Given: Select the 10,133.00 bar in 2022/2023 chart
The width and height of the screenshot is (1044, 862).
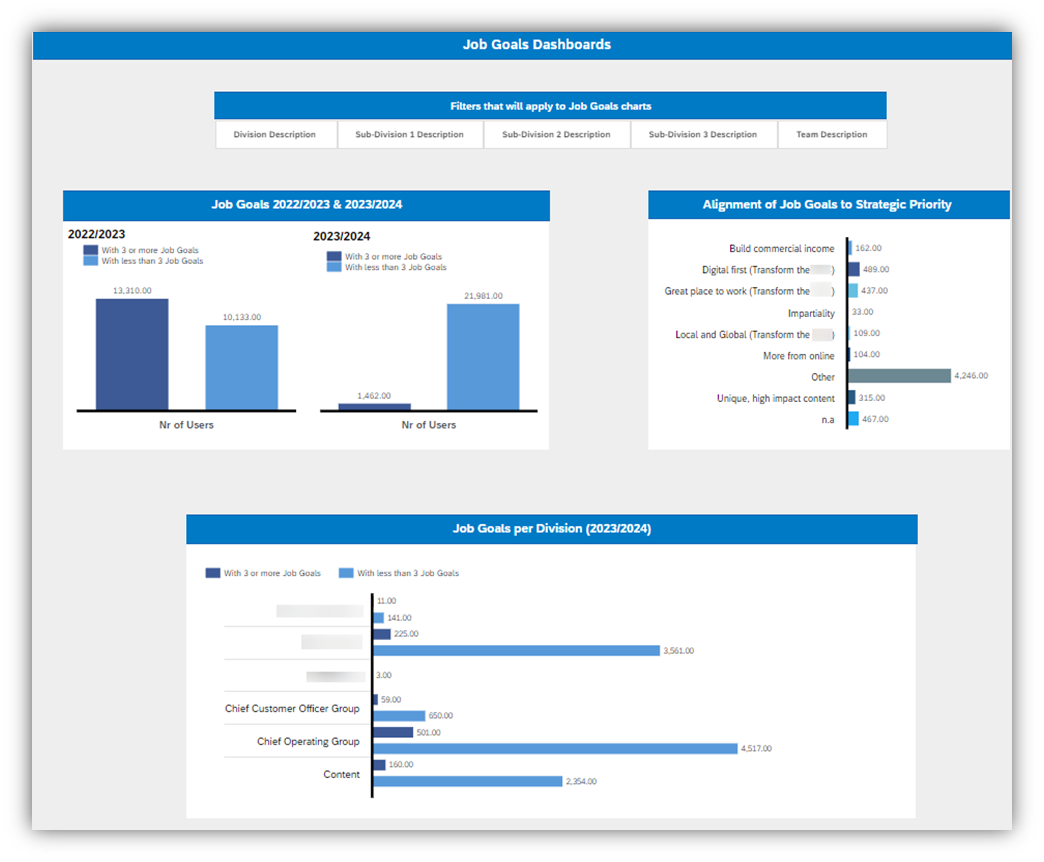Looking at the screenshot, I should click(x=242, y=367).
